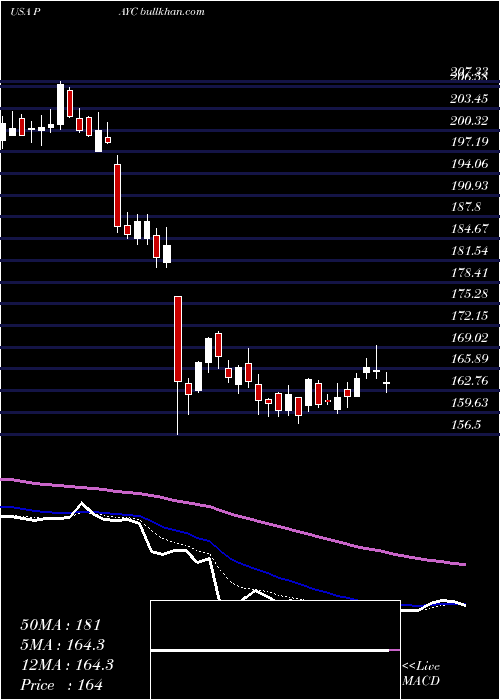Viewport: 500px width, 700px height.
Task: Click the bullkhan.com watermark title text
Action: click(172, 11)
